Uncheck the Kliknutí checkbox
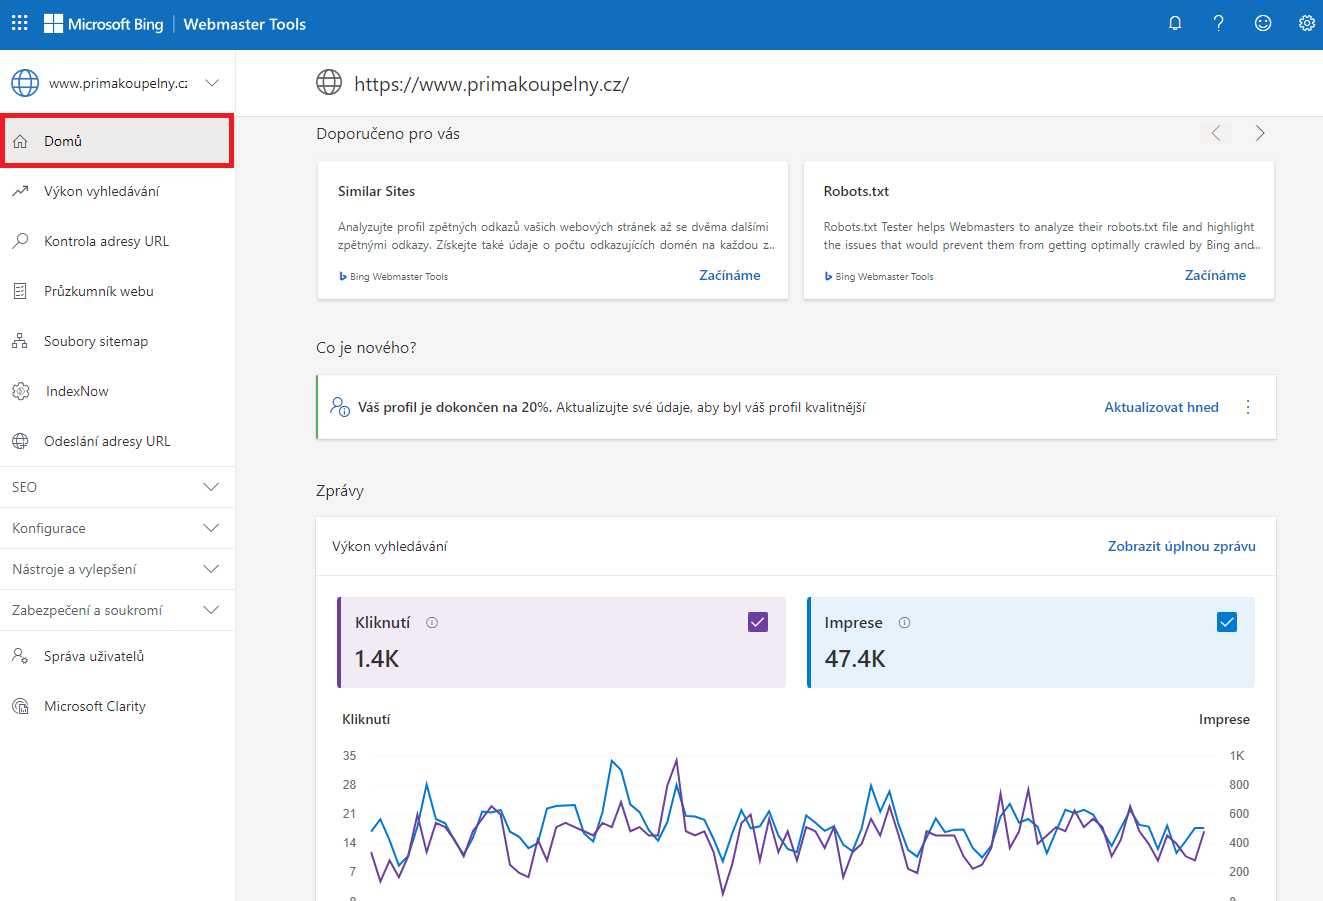 758,622
